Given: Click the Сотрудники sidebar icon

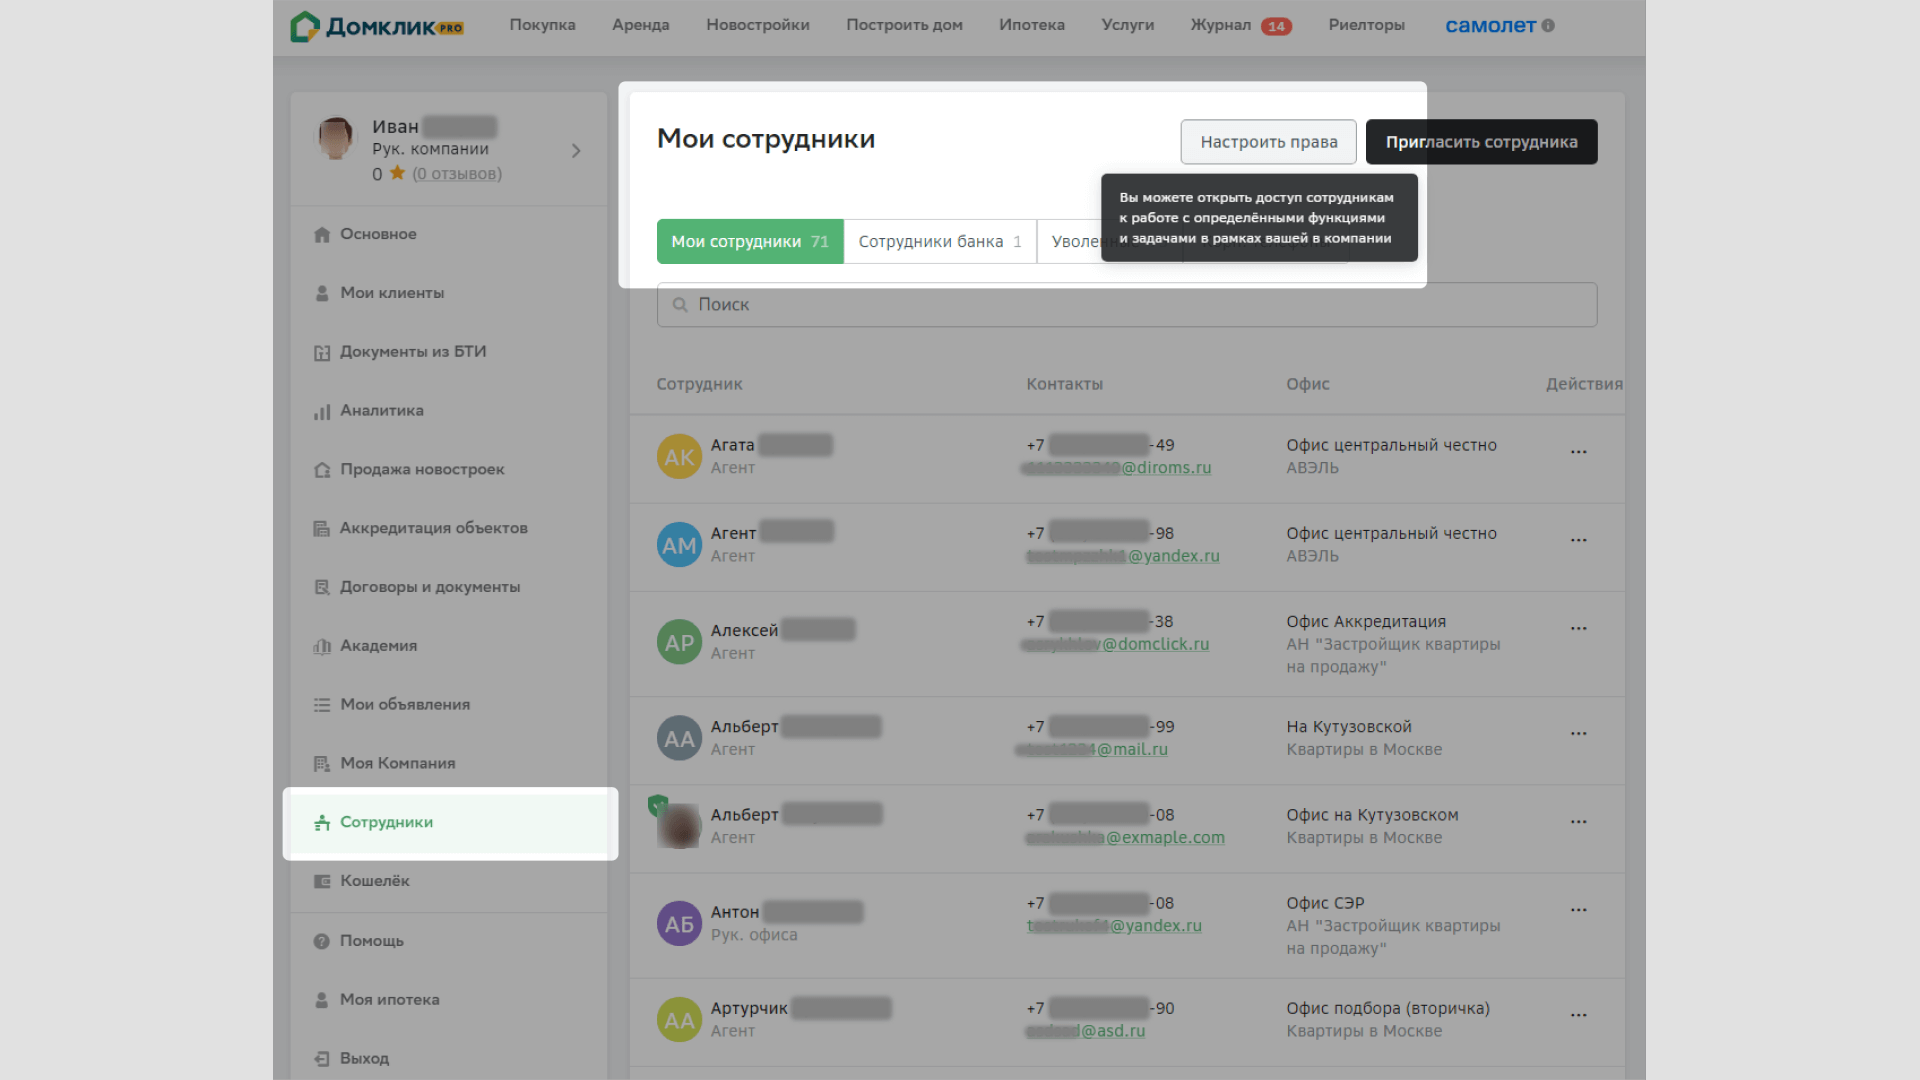Looking at the screenshot, I should click(x=322, y=823).
